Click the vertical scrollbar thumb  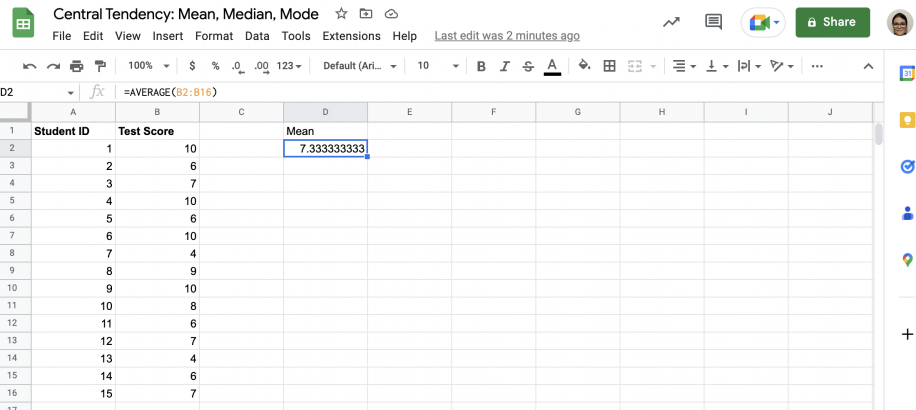879,134
